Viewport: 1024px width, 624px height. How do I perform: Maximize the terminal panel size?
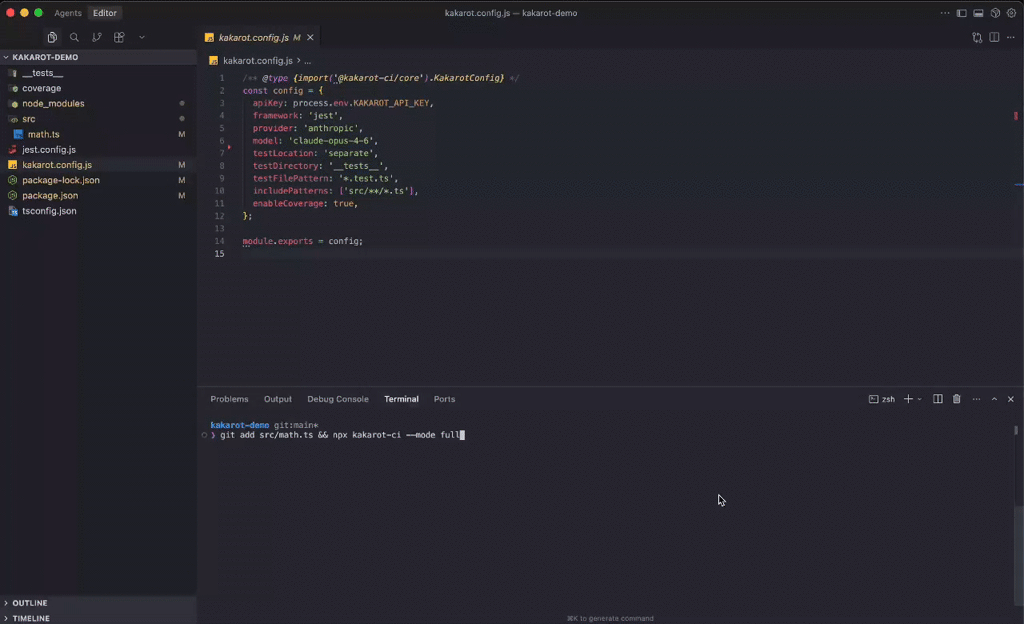[x=994, y=399]
